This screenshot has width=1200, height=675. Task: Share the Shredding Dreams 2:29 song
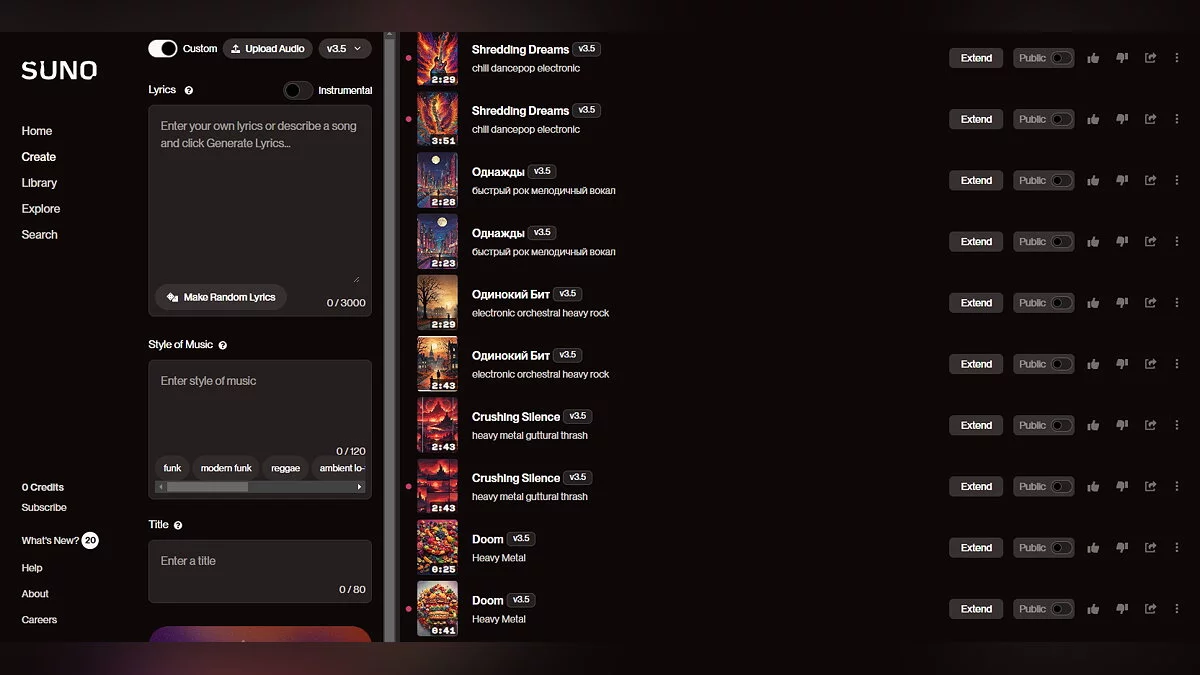pos(1150,58)
